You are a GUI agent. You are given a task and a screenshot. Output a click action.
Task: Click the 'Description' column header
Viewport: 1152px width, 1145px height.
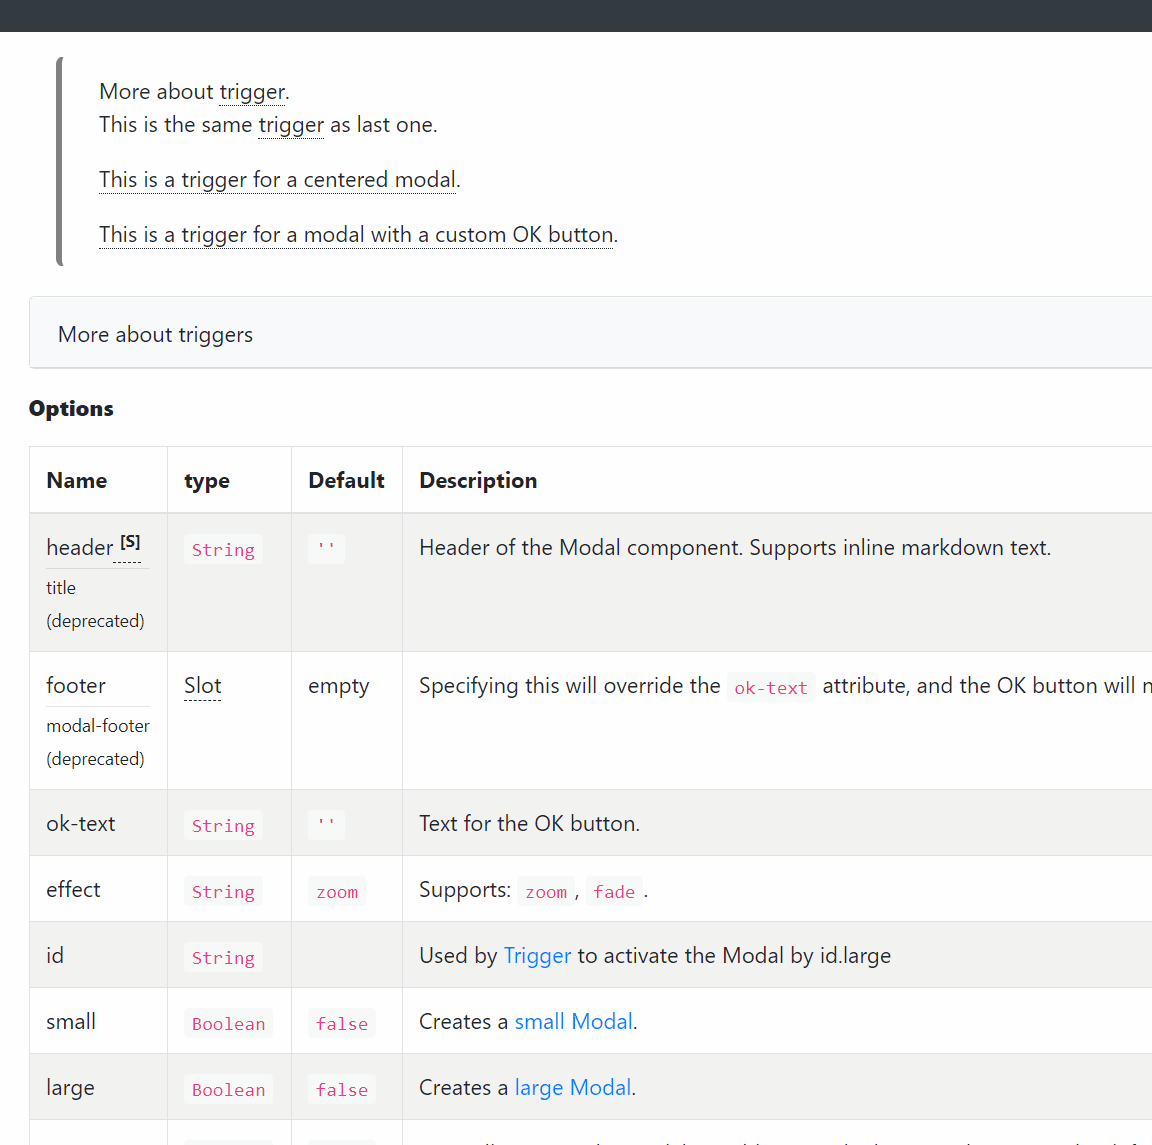click(478, 481)
